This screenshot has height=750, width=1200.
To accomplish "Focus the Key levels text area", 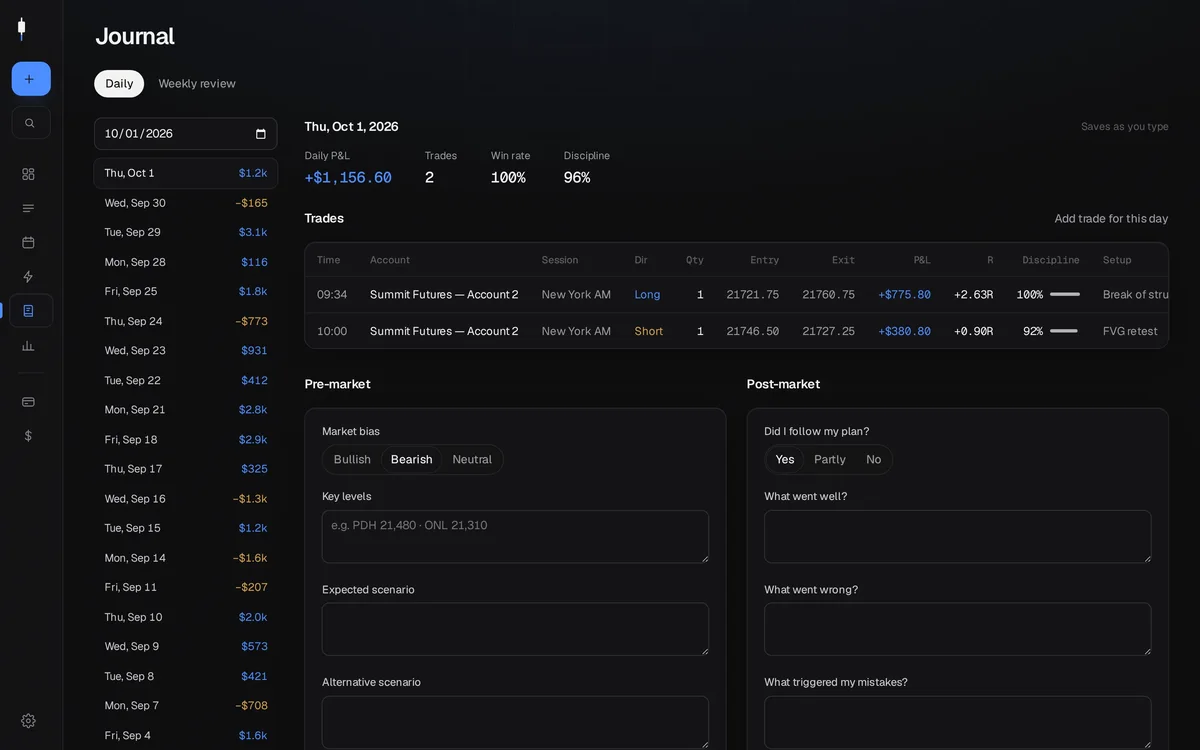I will [515, 537].
